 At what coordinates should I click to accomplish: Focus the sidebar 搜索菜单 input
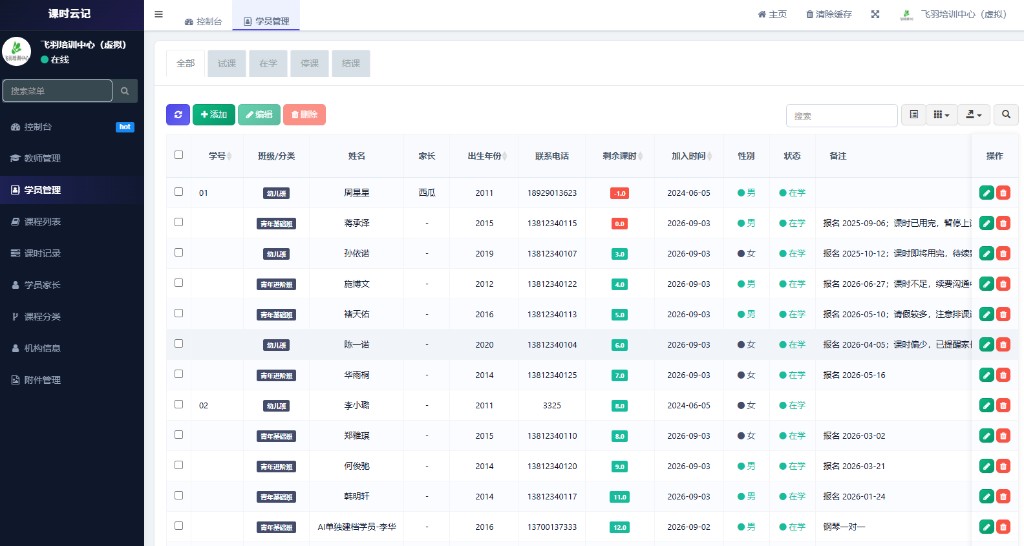[57, 91]
